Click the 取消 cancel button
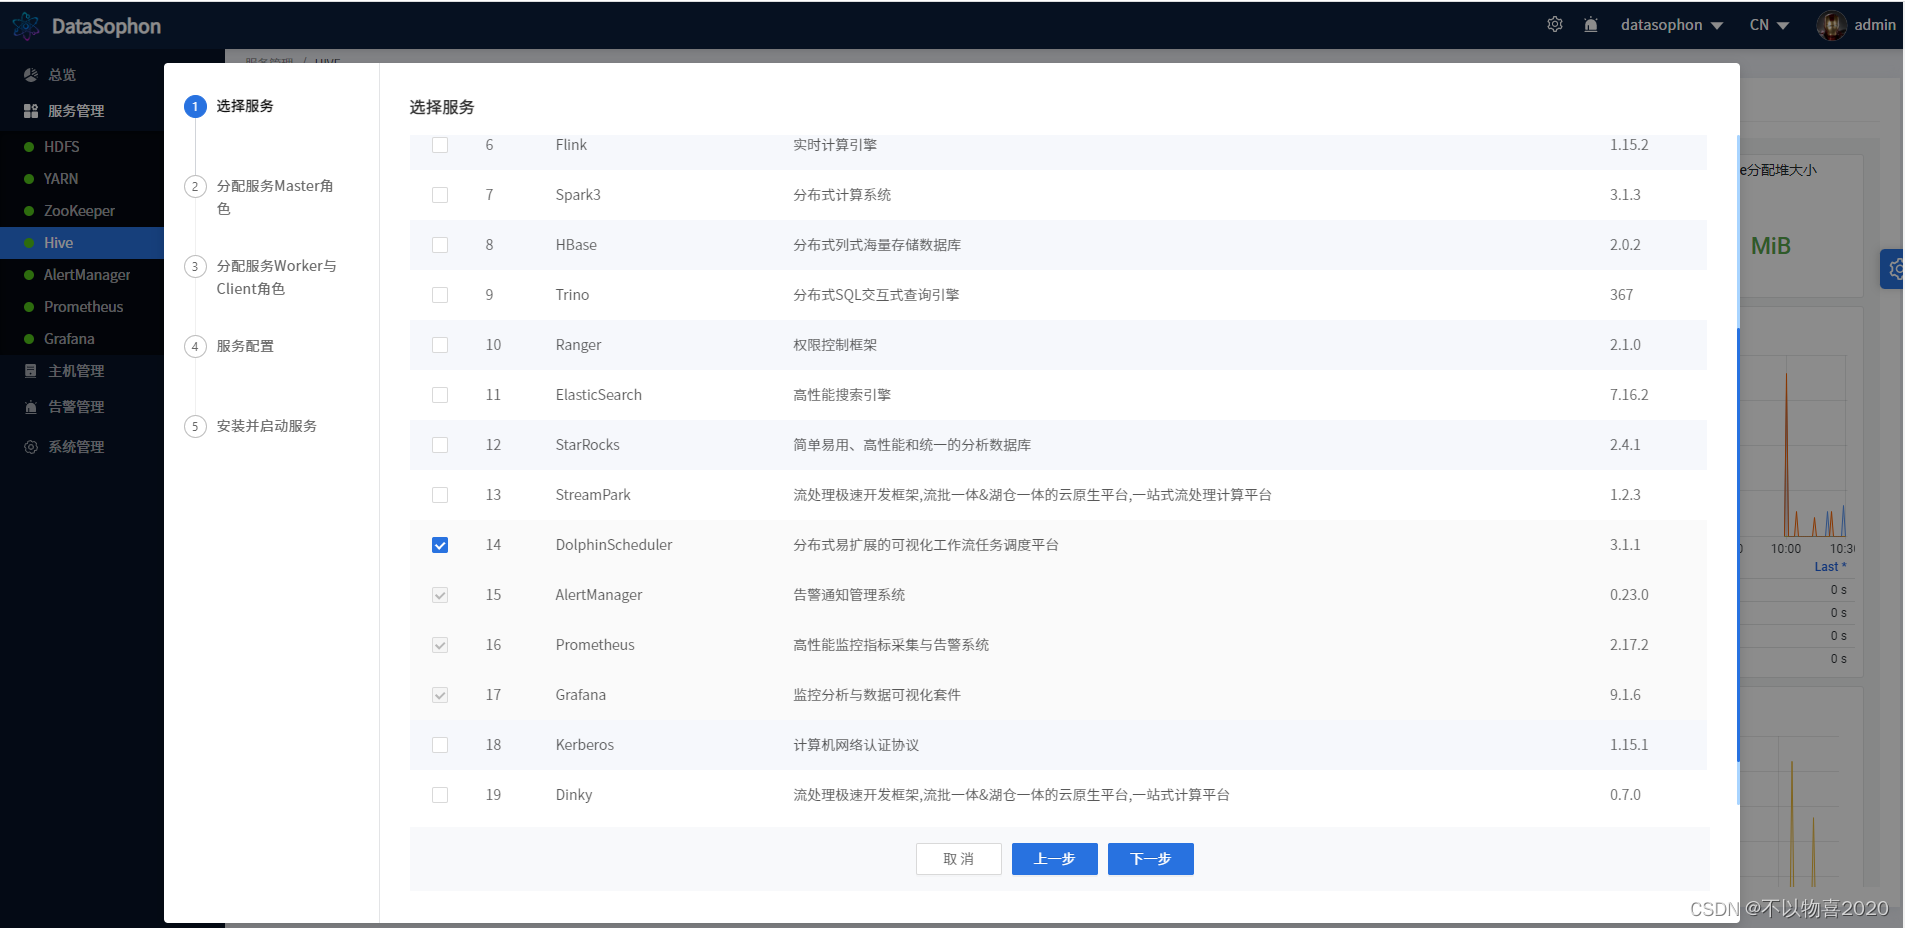Viewport: 1905px width, 928px height. (958, 859)
